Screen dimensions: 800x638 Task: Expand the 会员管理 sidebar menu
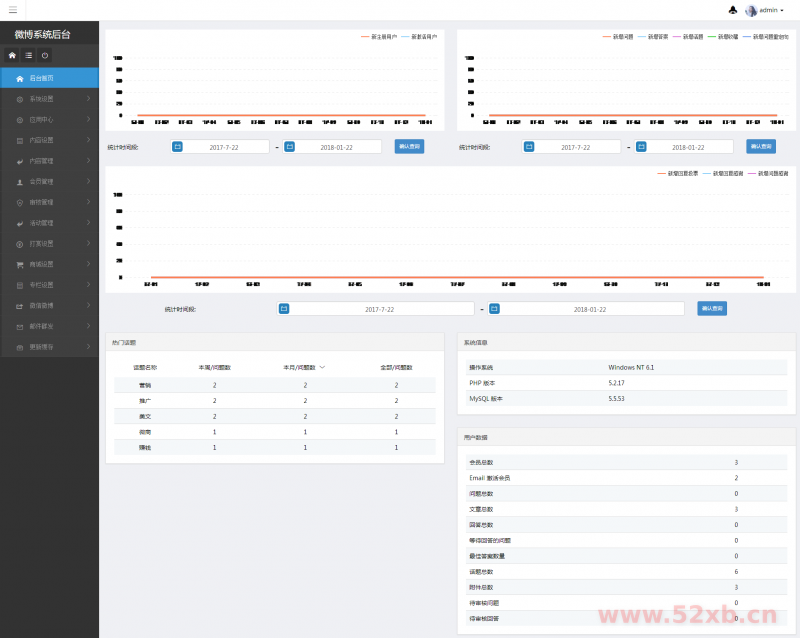click(49, 182)
